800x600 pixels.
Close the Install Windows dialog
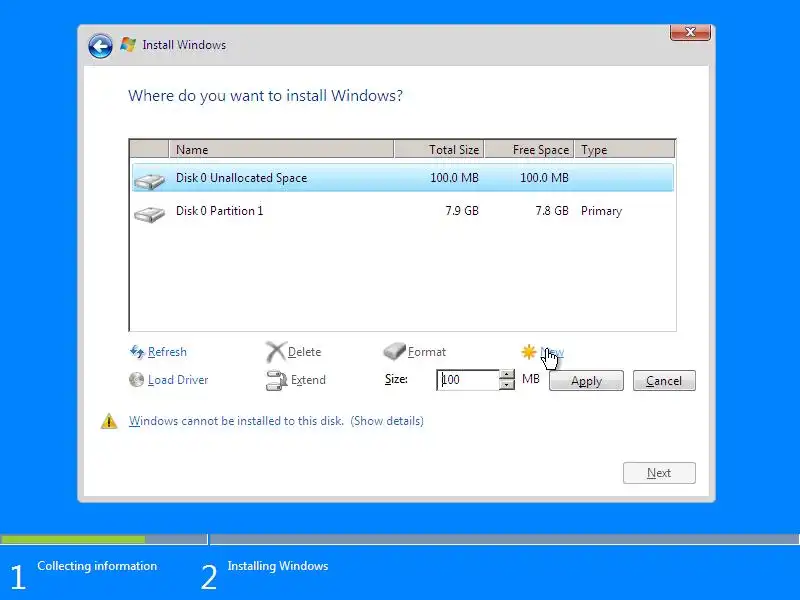(x=690, y=32)
